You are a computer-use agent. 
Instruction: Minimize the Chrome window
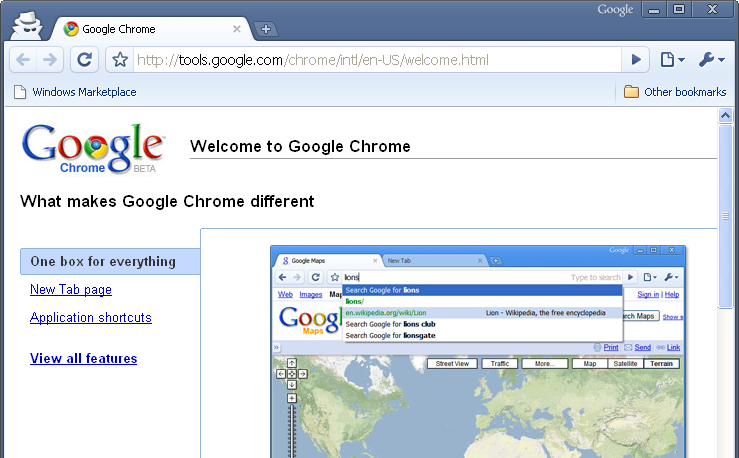coord(654,9)
